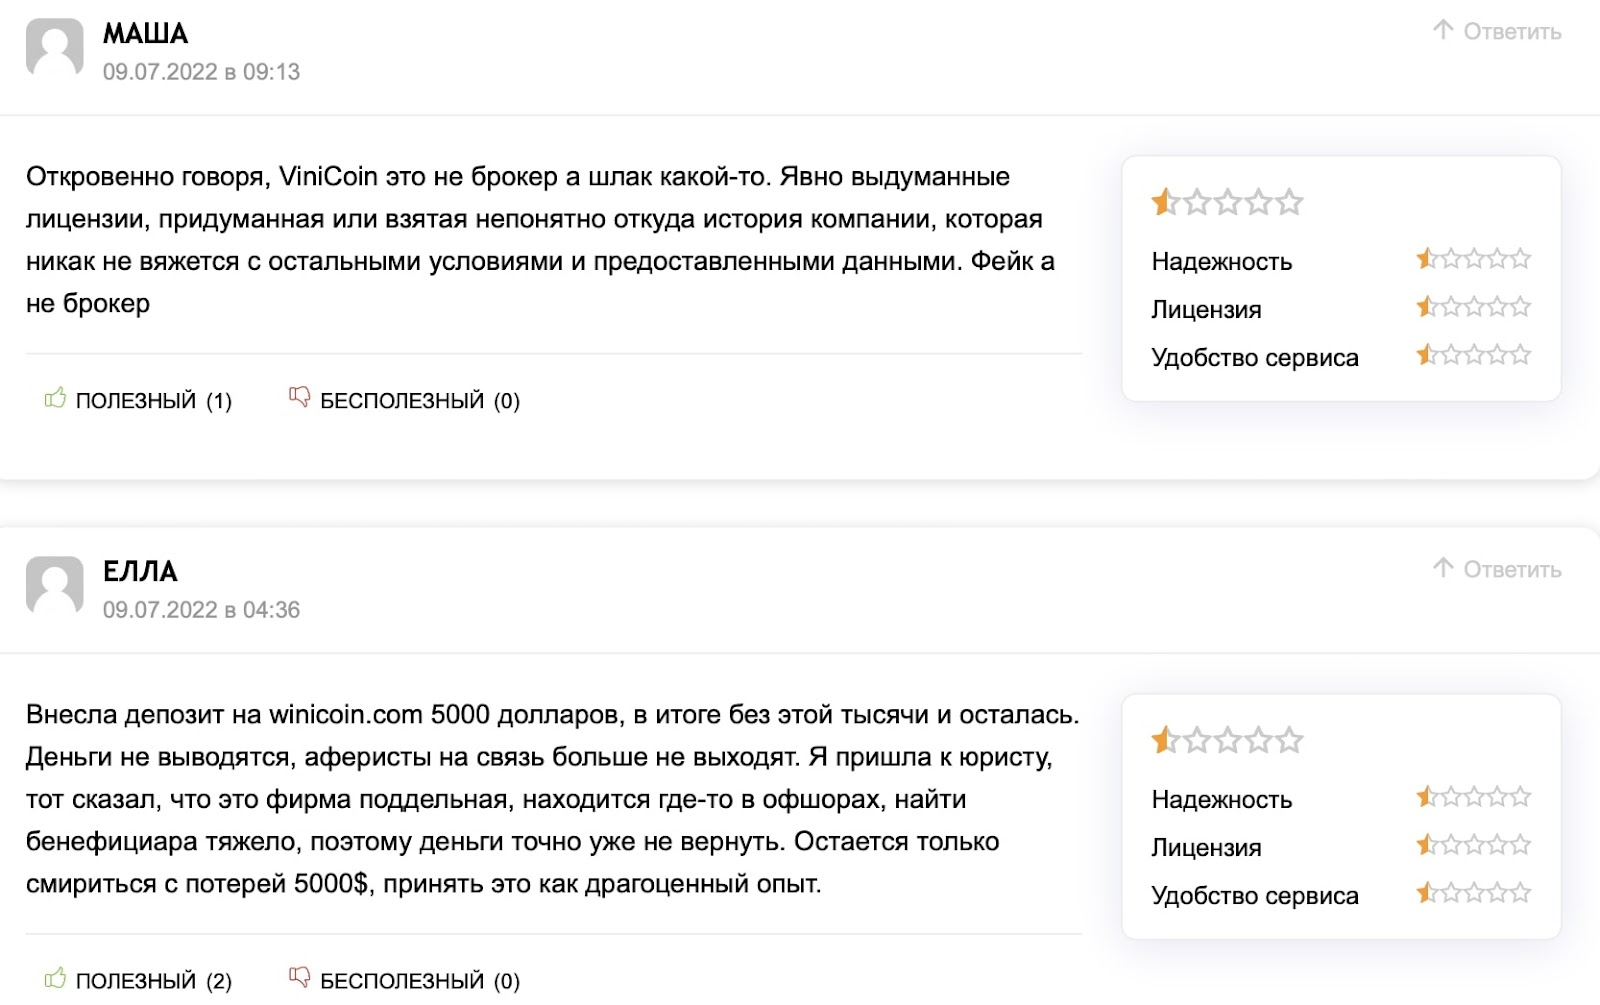Click thumbs-down icon on Елла's review
Image resolution: width=1600 pixels, height=1005 pixels.
(x=299, y=977)
